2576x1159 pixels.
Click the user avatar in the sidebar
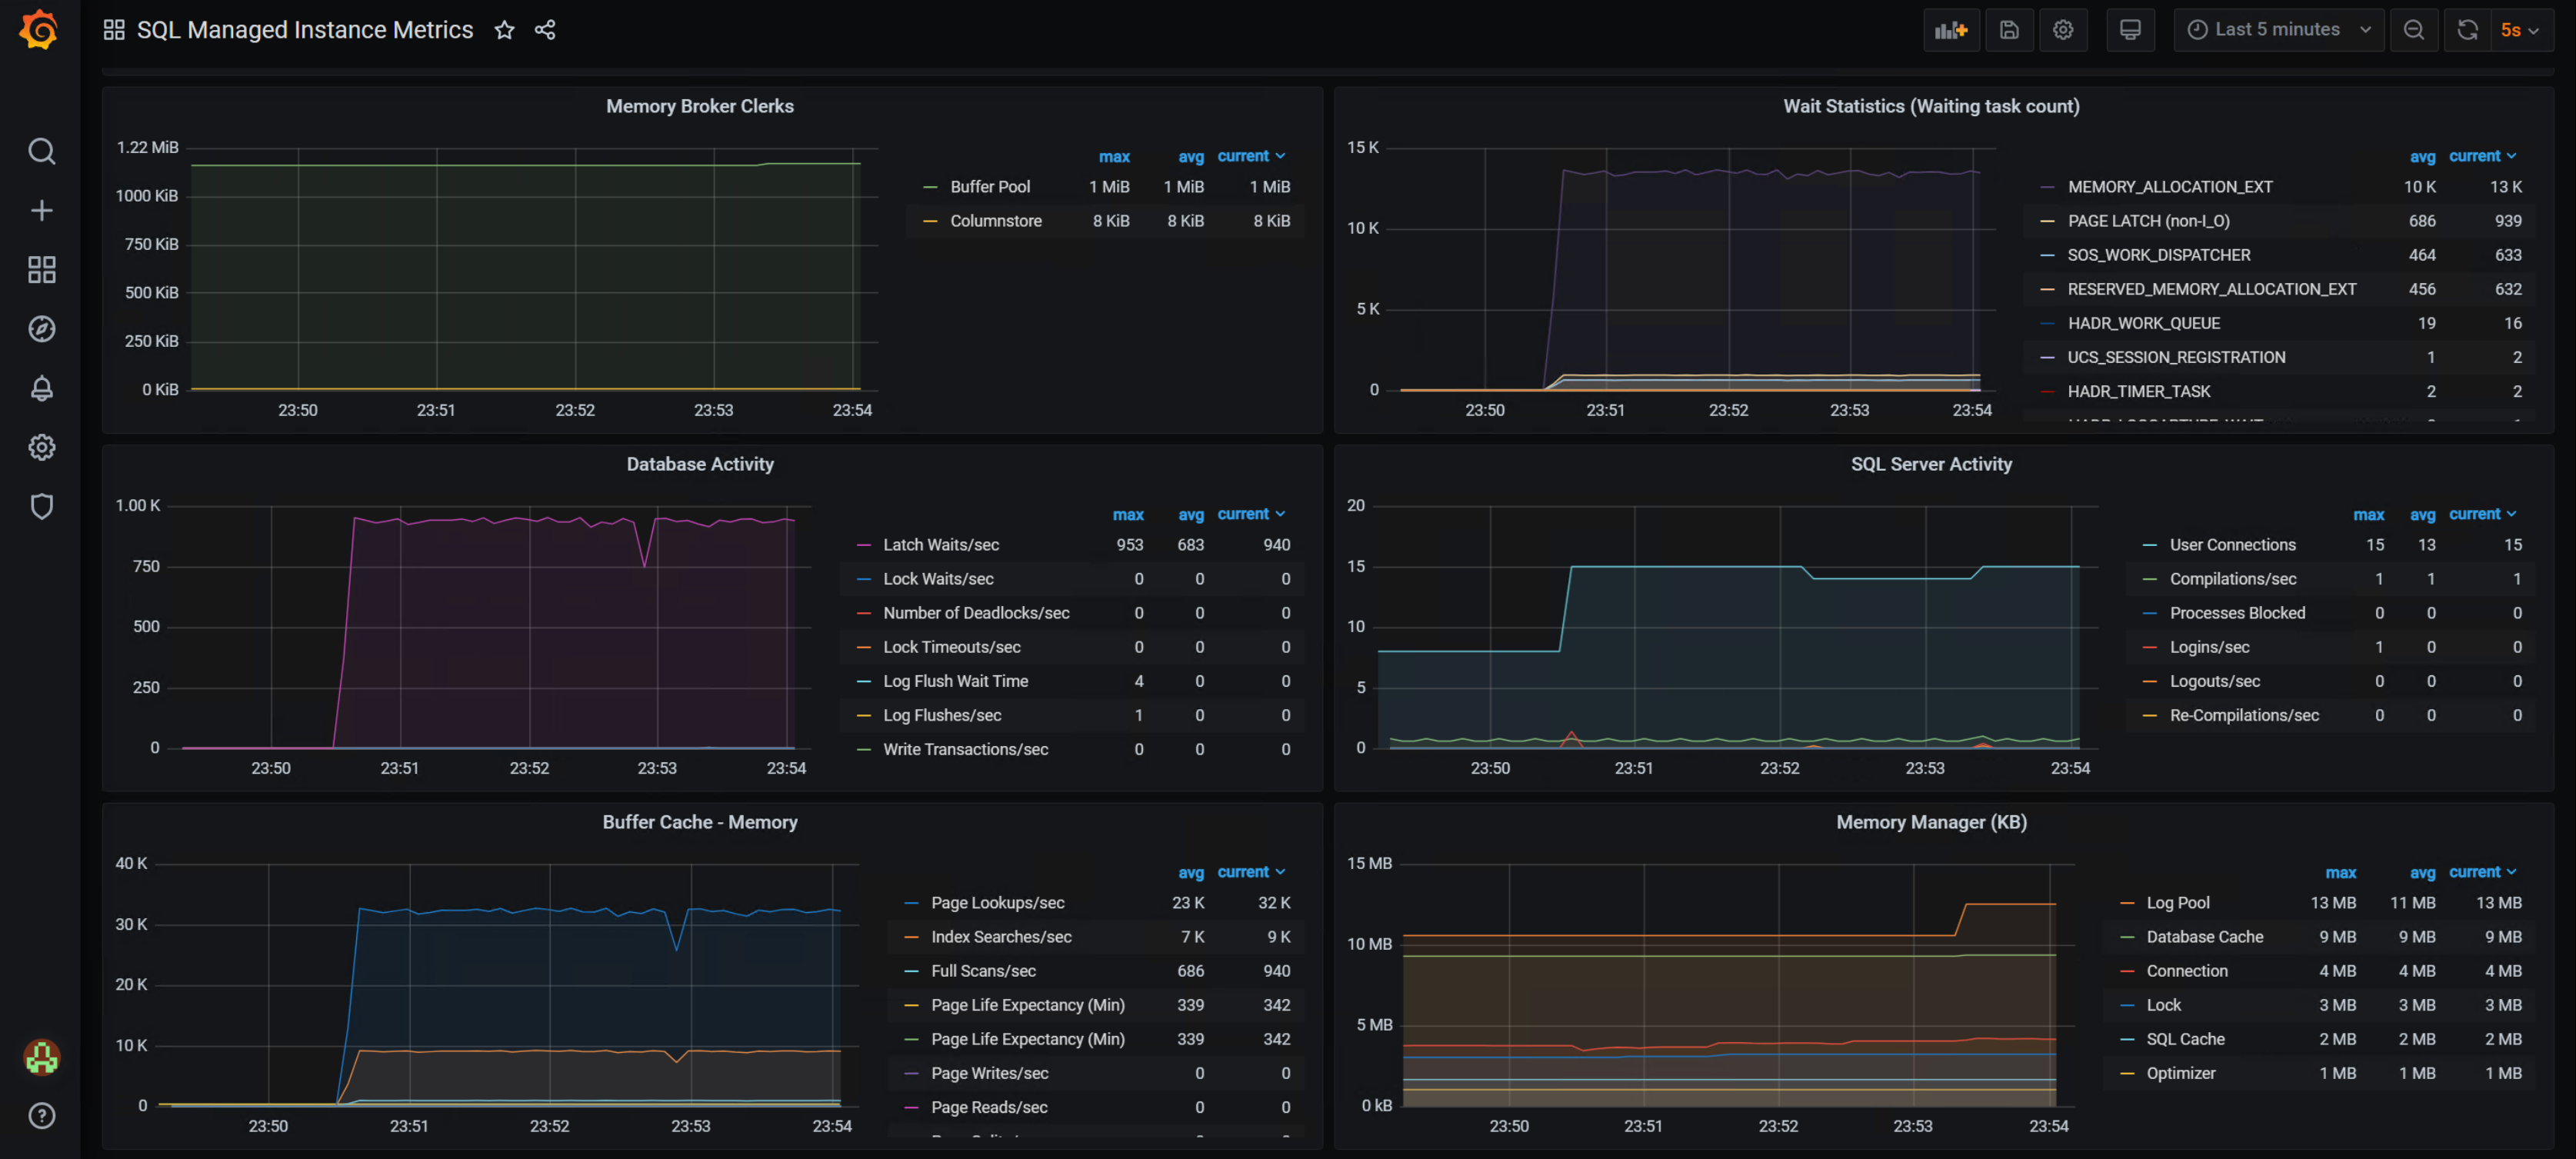pos(41,1057)
